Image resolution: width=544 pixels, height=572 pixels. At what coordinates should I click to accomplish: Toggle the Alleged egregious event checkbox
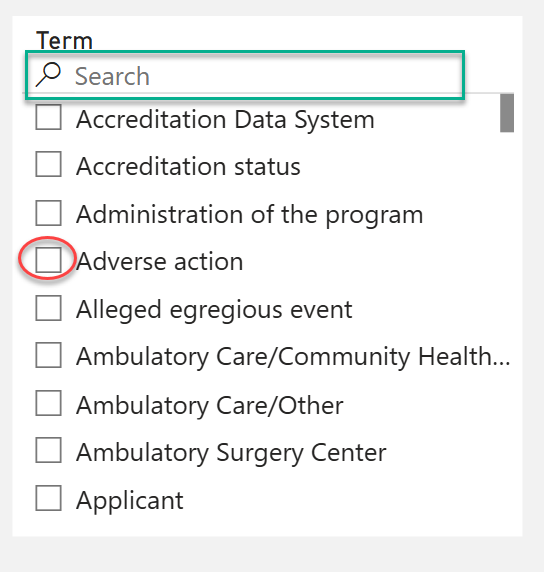48,308
